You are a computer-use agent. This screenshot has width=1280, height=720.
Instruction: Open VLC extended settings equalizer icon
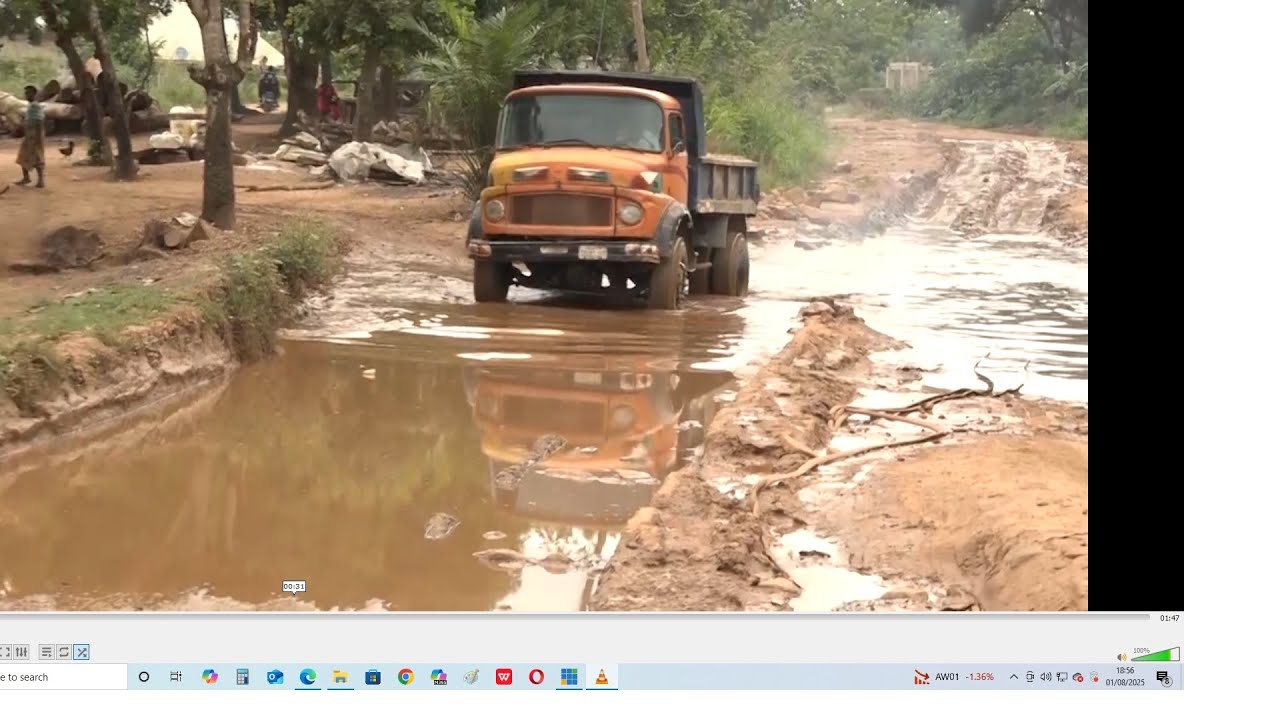pyautogui.click(x=21, y=652)
